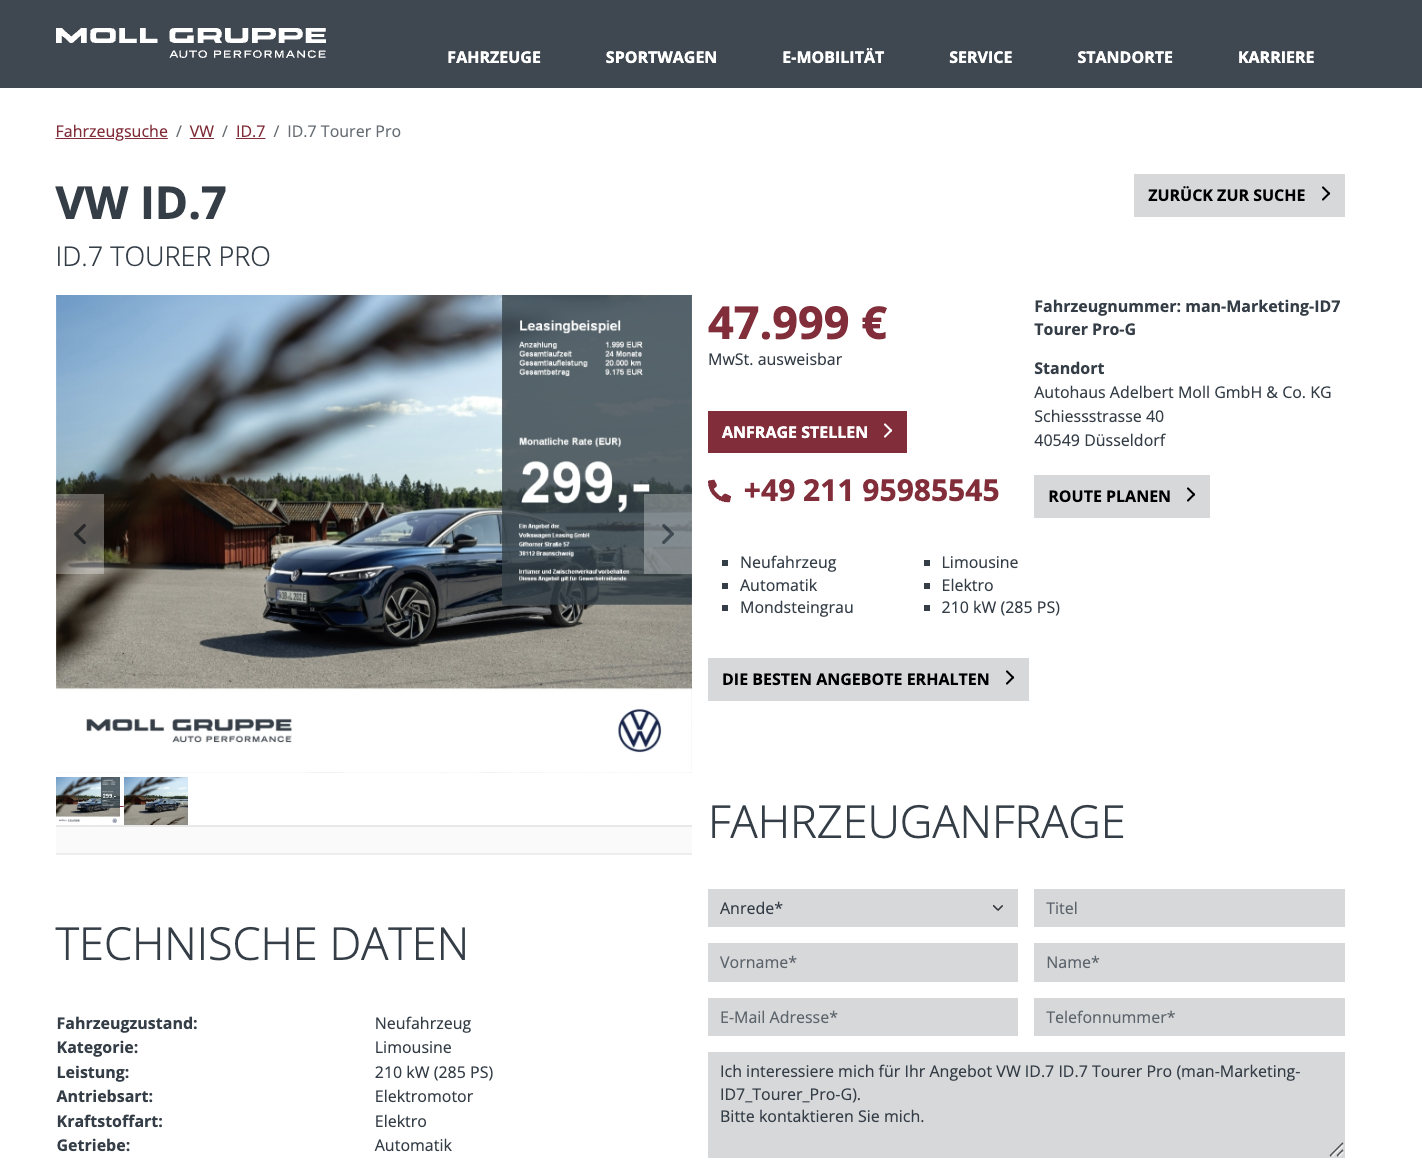The image size is (1422, 1172).
Task: Click the VW logo below car photo
Action: tap(639, 731)
